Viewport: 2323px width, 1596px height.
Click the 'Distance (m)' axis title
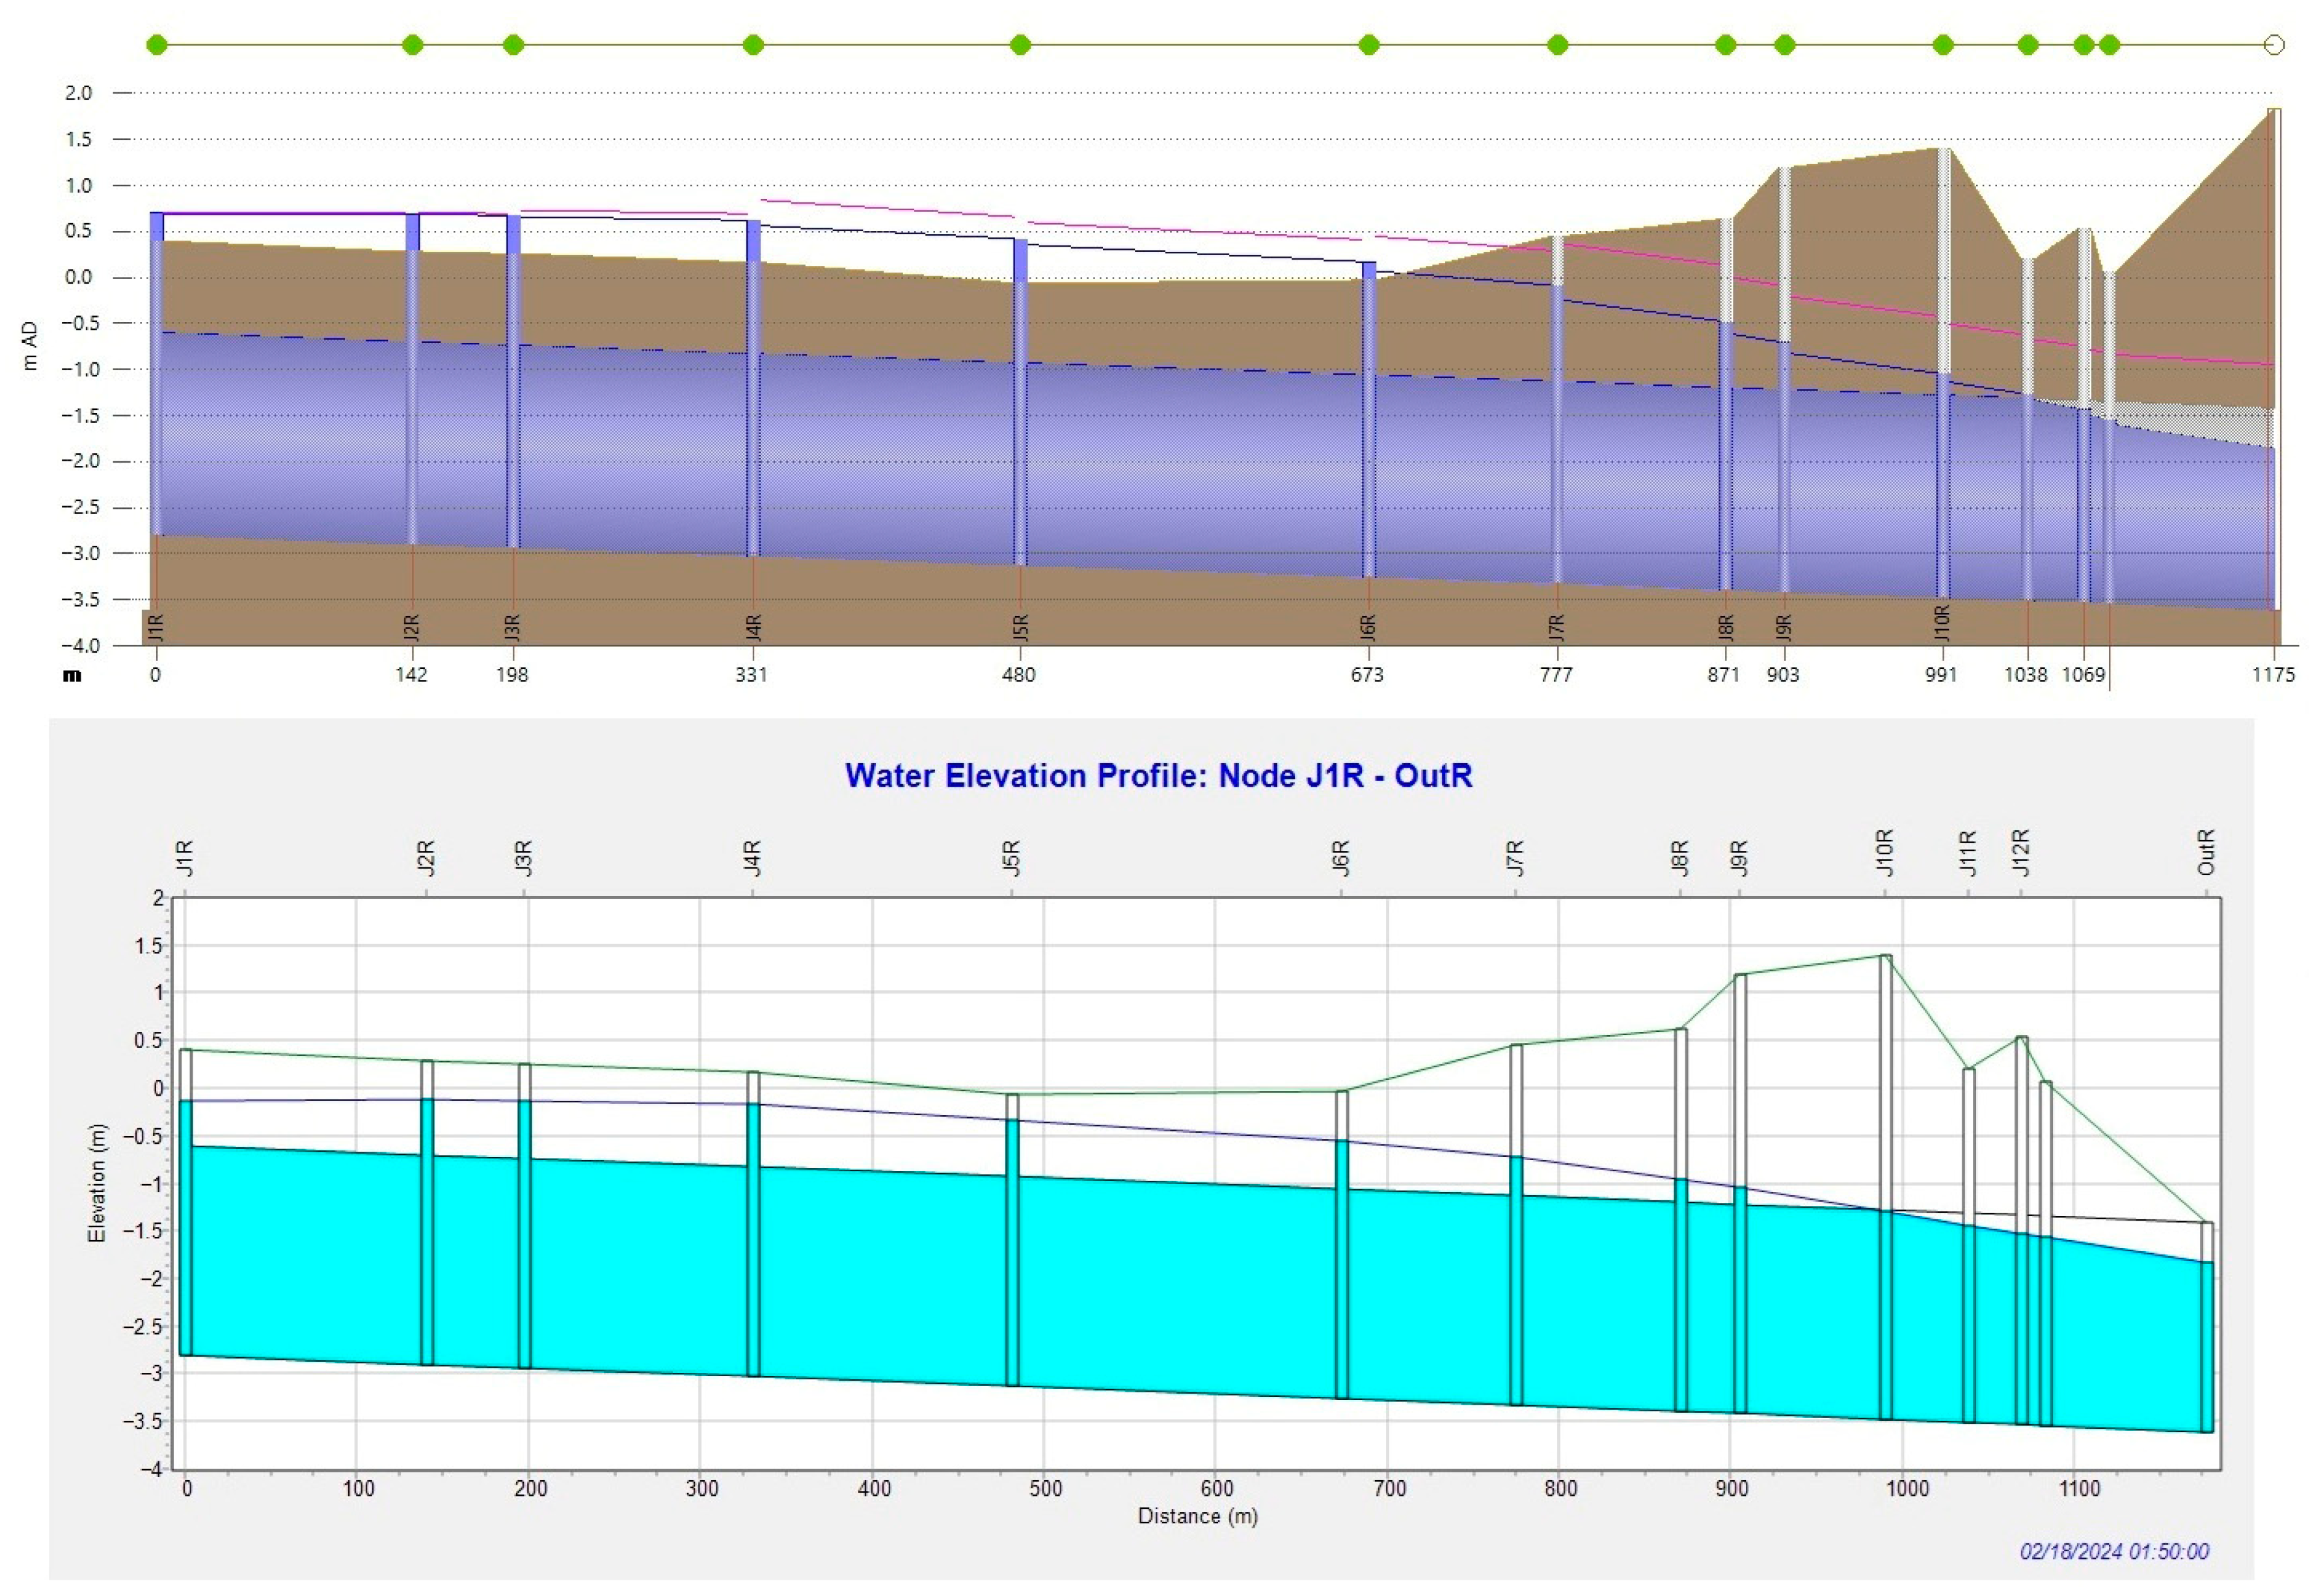[x=1197, y=1516]
